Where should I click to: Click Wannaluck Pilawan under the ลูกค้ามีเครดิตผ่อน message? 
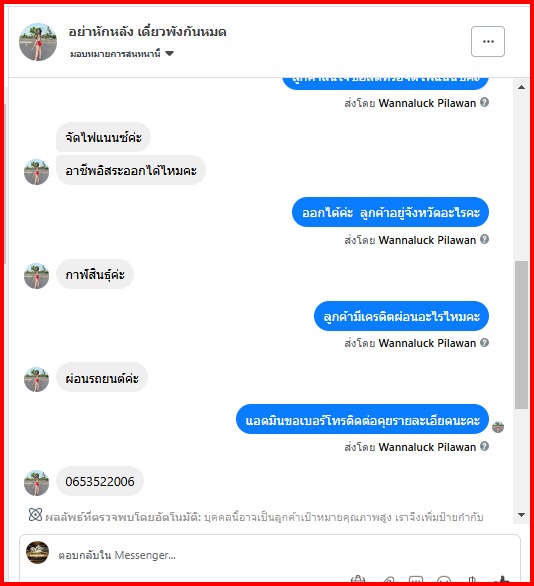pyautogui.click(x=427, y=343)
